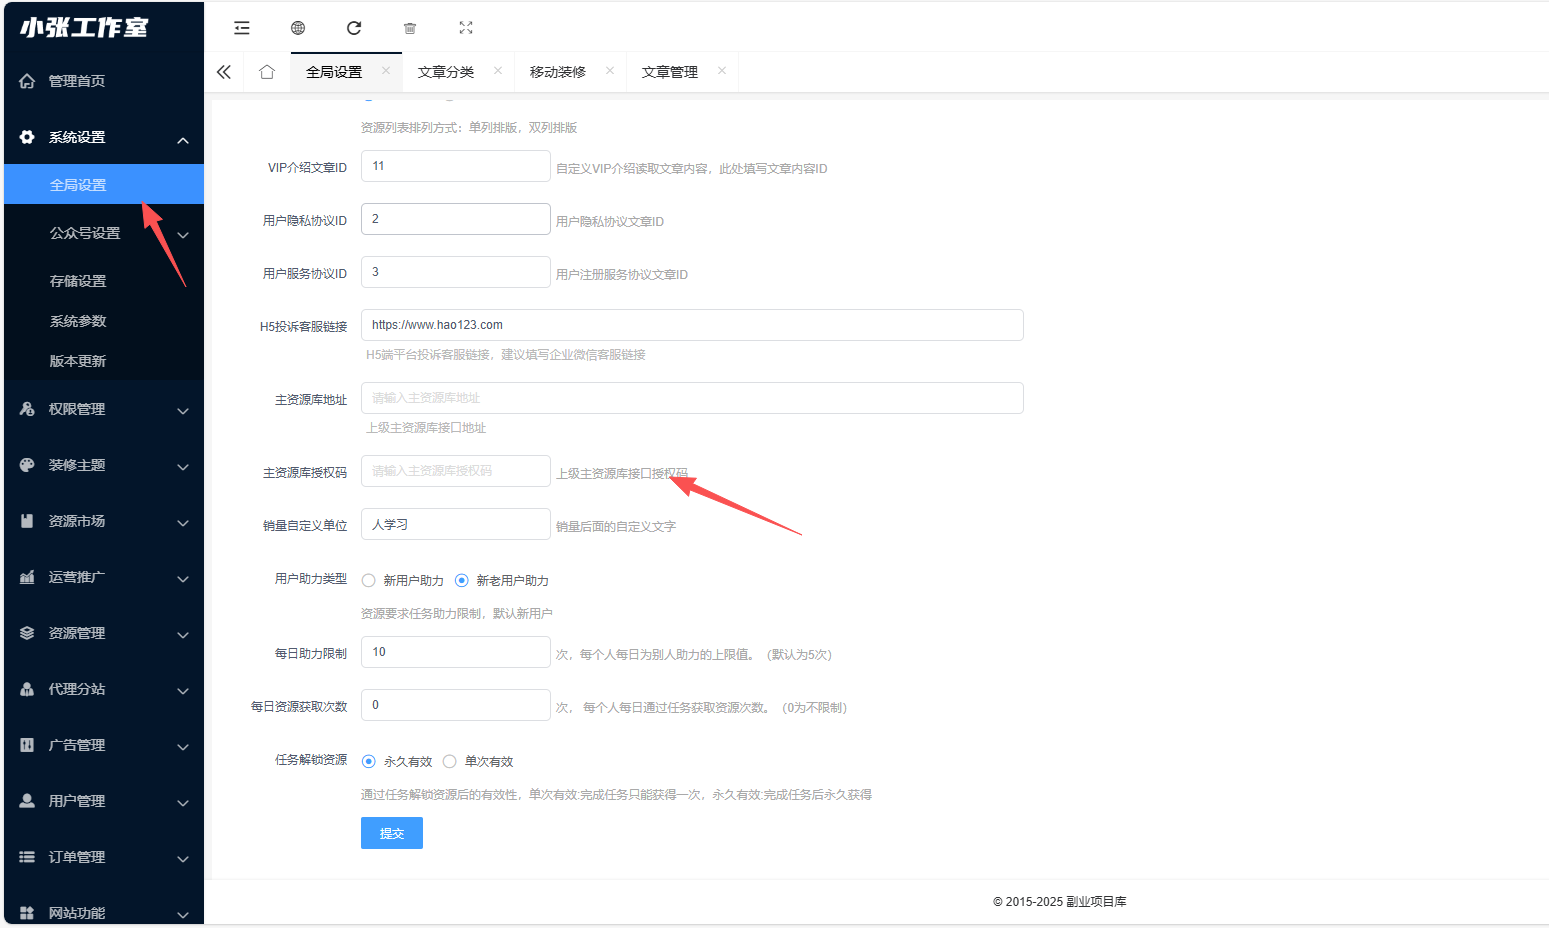
Task: Enter fullscreen using the expand icon
Action: (x=465, y=27)
